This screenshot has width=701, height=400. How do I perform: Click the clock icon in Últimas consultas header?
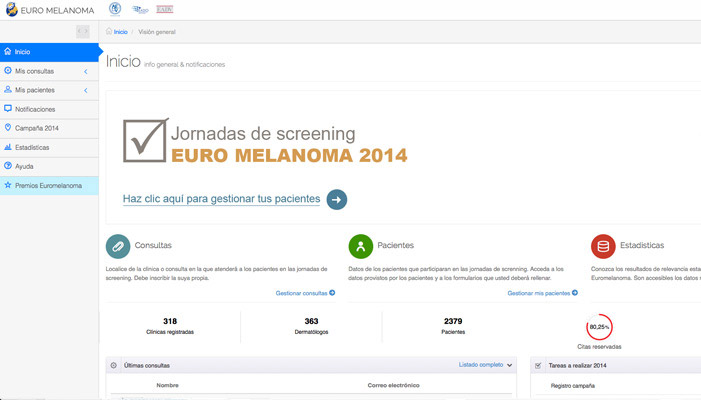click(x=114, y=365)
